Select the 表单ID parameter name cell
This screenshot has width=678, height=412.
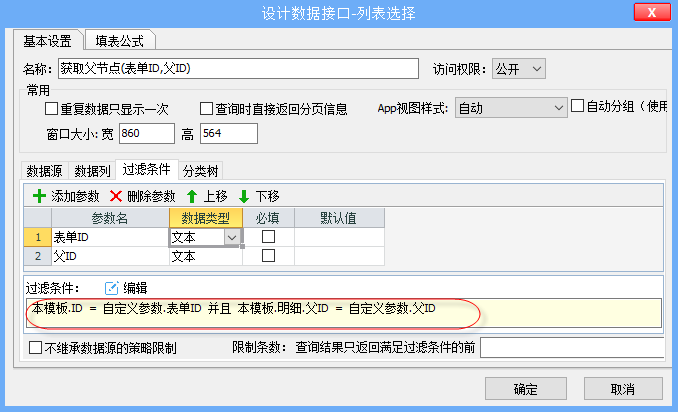(x=110, y=237)
